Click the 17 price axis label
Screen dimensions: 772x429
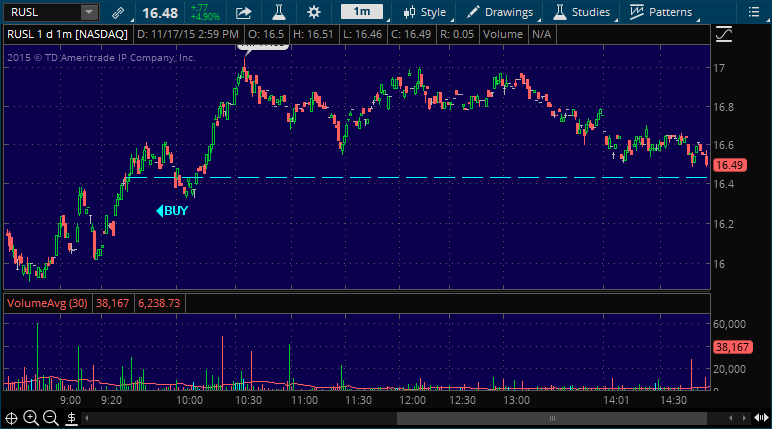pyautogui.click(x=719, y=68)
